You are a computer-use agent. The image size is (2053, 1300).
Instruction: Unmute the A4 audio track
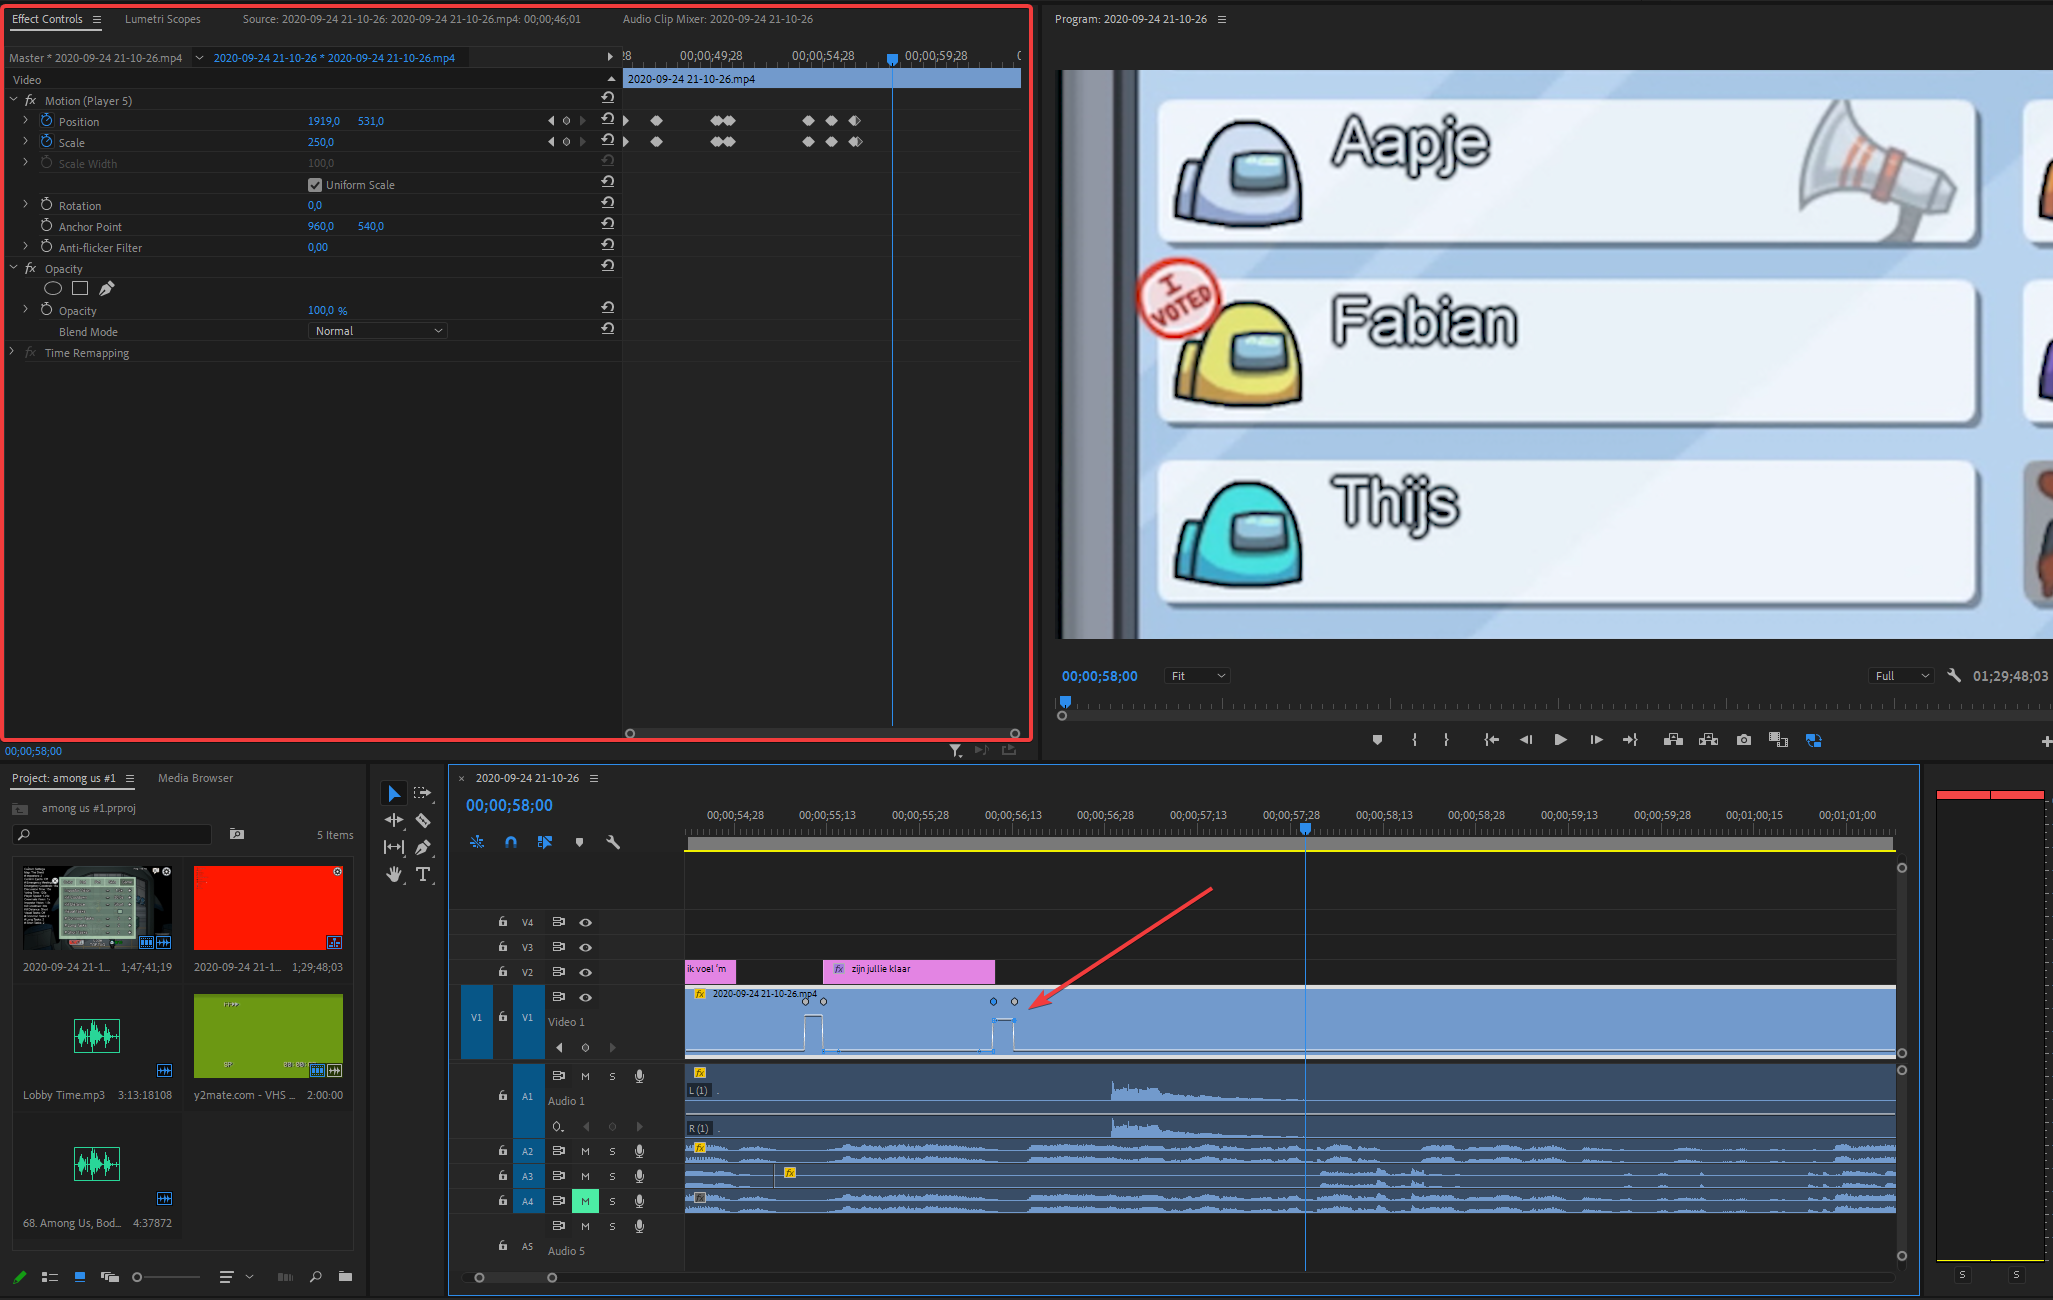[585, 1201]
